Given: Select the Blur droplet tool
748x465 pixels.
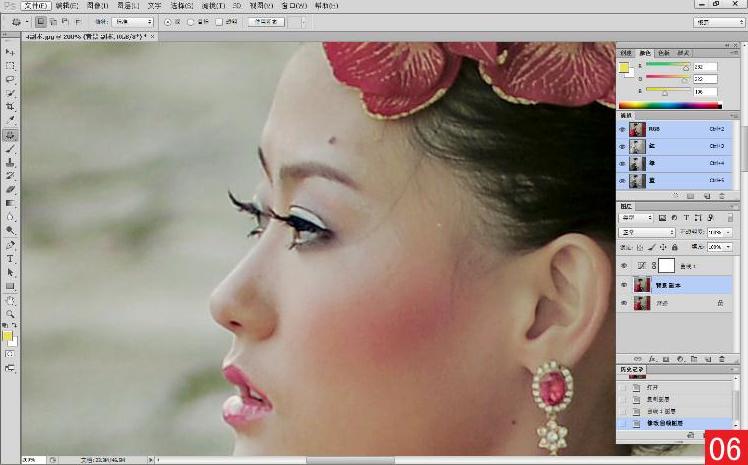Looking at the screenshot, I should tap(10, 217).
